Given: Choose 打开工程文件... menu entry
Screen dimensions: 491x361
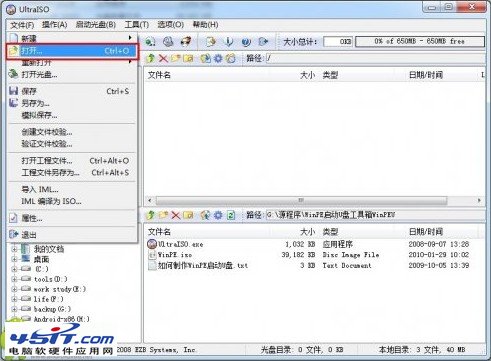Looking at the screenshot, I should [72, 161].
